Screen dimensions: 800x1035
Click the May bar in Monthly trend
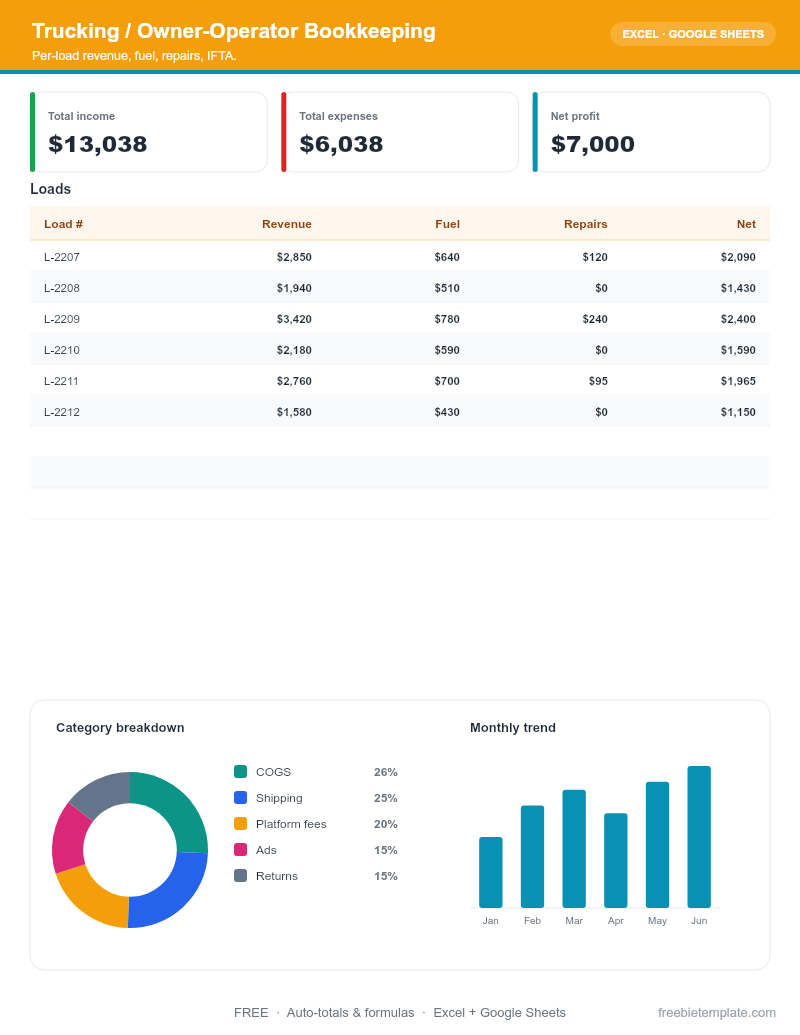pos(657,845)
